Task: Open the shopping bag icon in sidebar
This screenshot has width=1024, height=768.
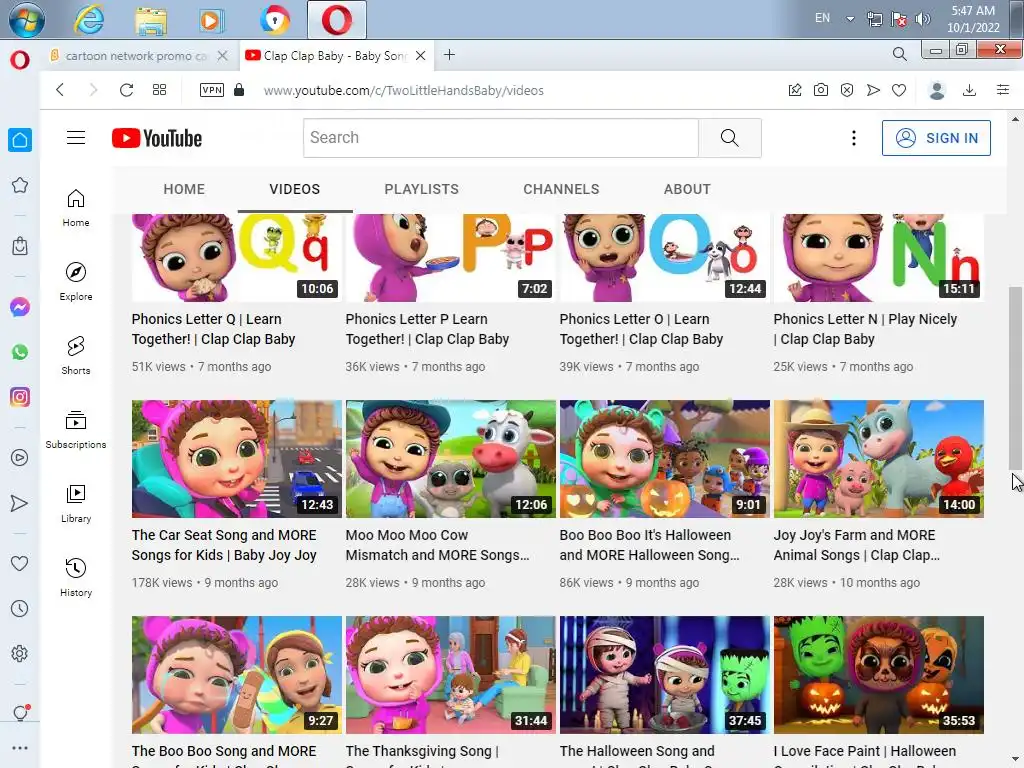Action: [20, 246]
